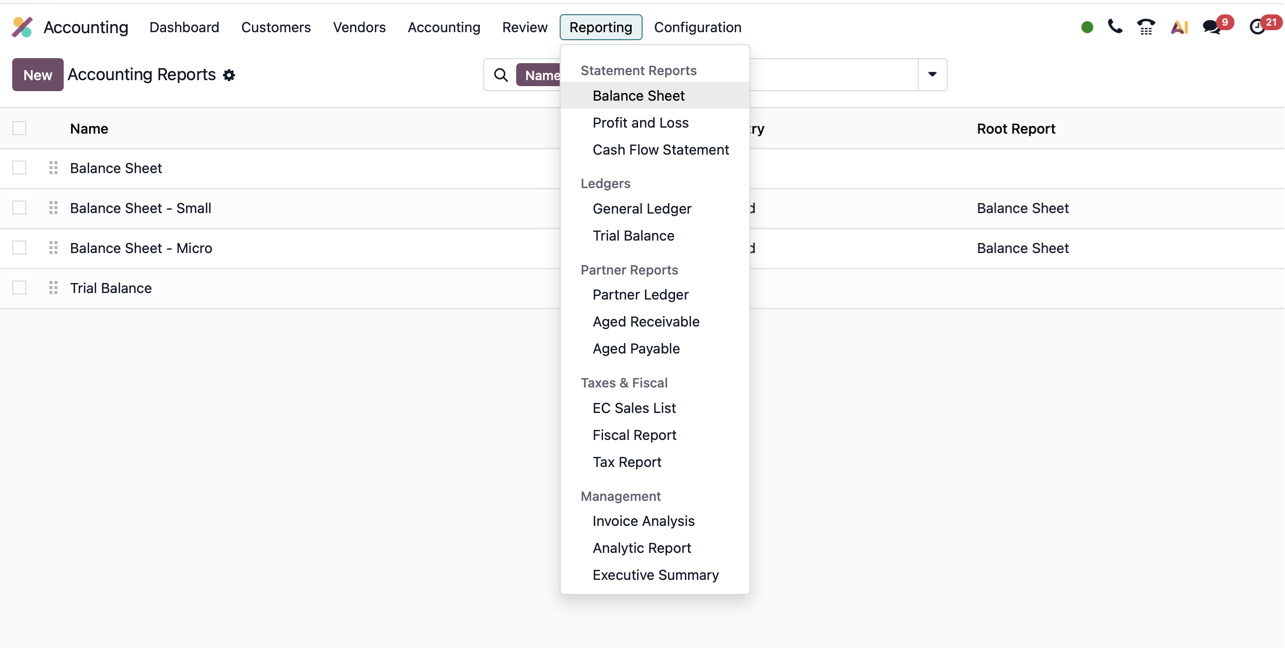The width and height of the screenshot is (1285, 648).
Task: Open the Trial Balance record in list
Action: (111, 288)
